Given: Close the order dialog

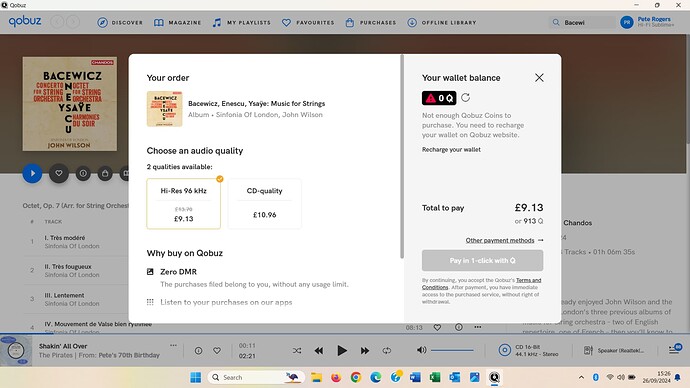Looking at the screenshot, I should pyautogui.click(x=539, y=78).
